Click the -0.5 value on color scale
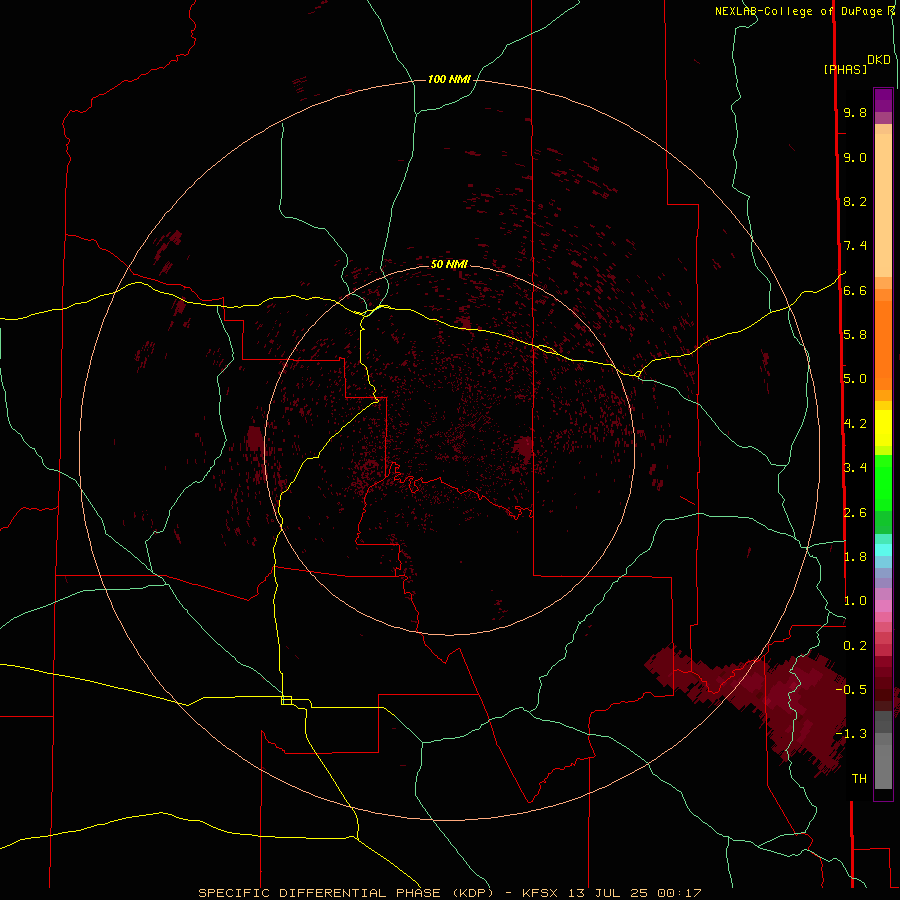 tap(852, 689)
